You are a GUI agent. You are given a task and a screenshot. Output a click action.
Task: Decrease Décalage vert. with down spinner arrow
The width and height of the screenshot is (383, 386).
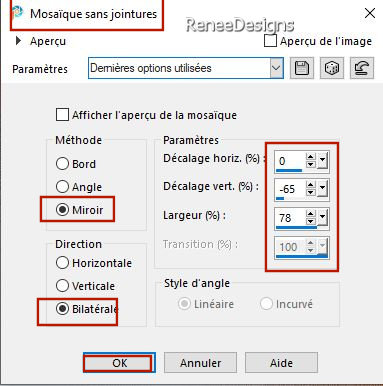click(310, 193)
